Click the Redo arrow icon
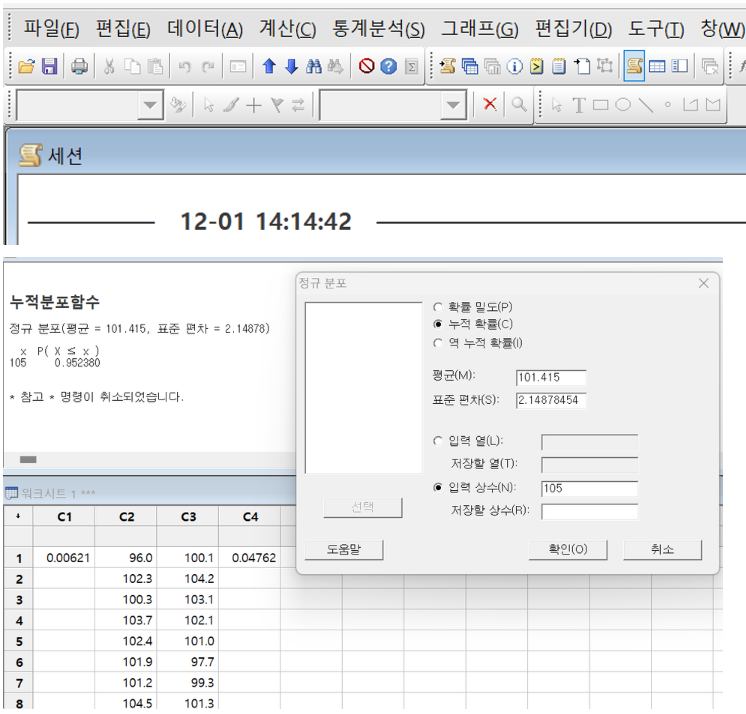746x714 pixels. click(207, 66)
